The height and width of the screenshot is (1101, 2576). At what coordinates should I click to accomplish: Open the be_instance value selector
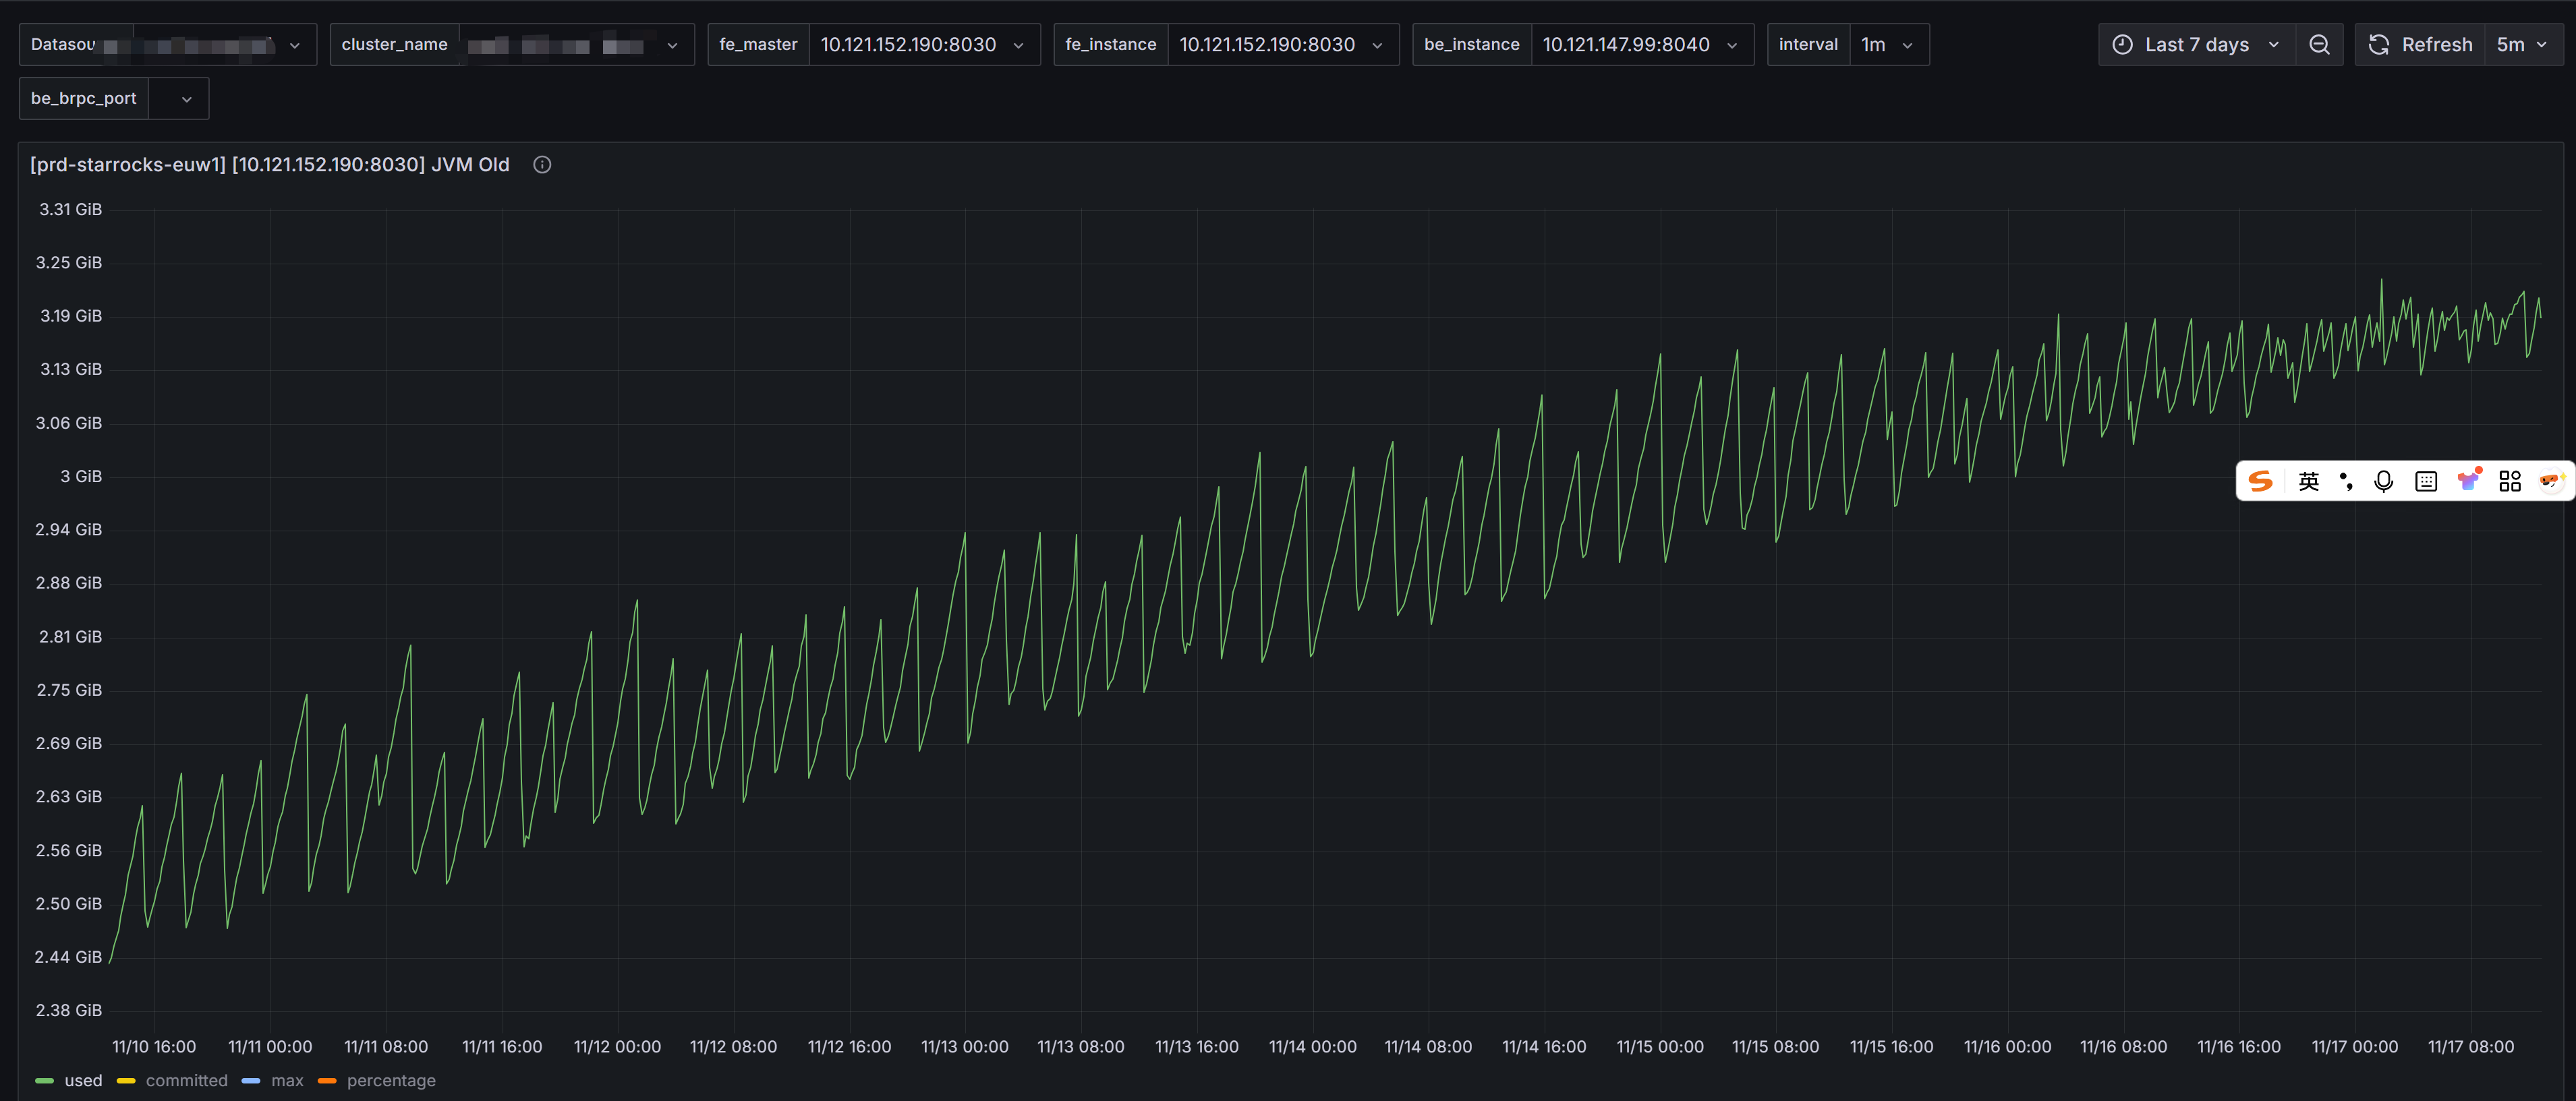coord(1640,45)
